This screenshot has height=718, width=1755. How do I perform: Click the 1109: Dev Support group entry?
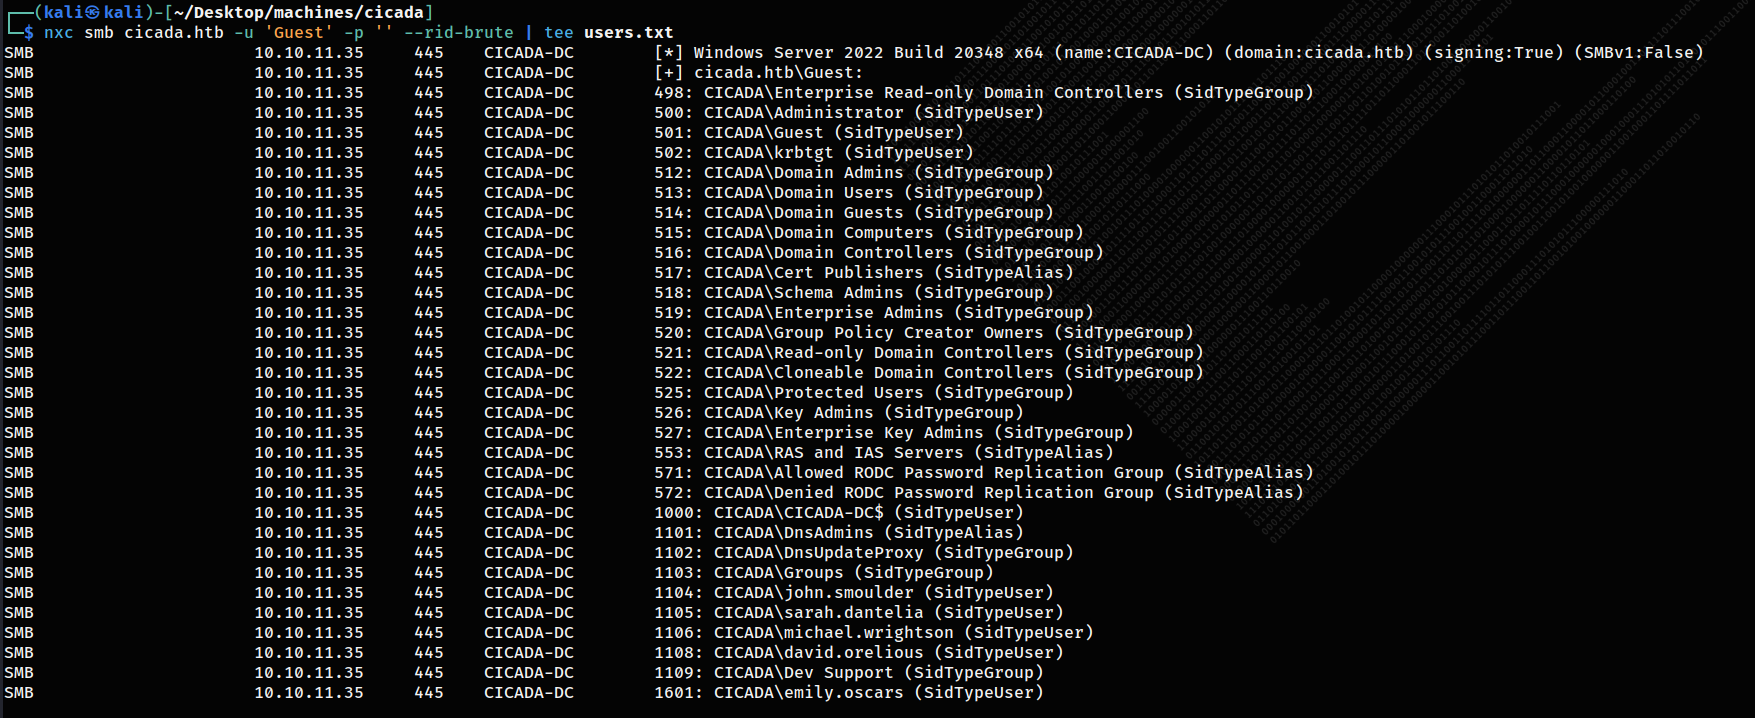pos(849,672)
